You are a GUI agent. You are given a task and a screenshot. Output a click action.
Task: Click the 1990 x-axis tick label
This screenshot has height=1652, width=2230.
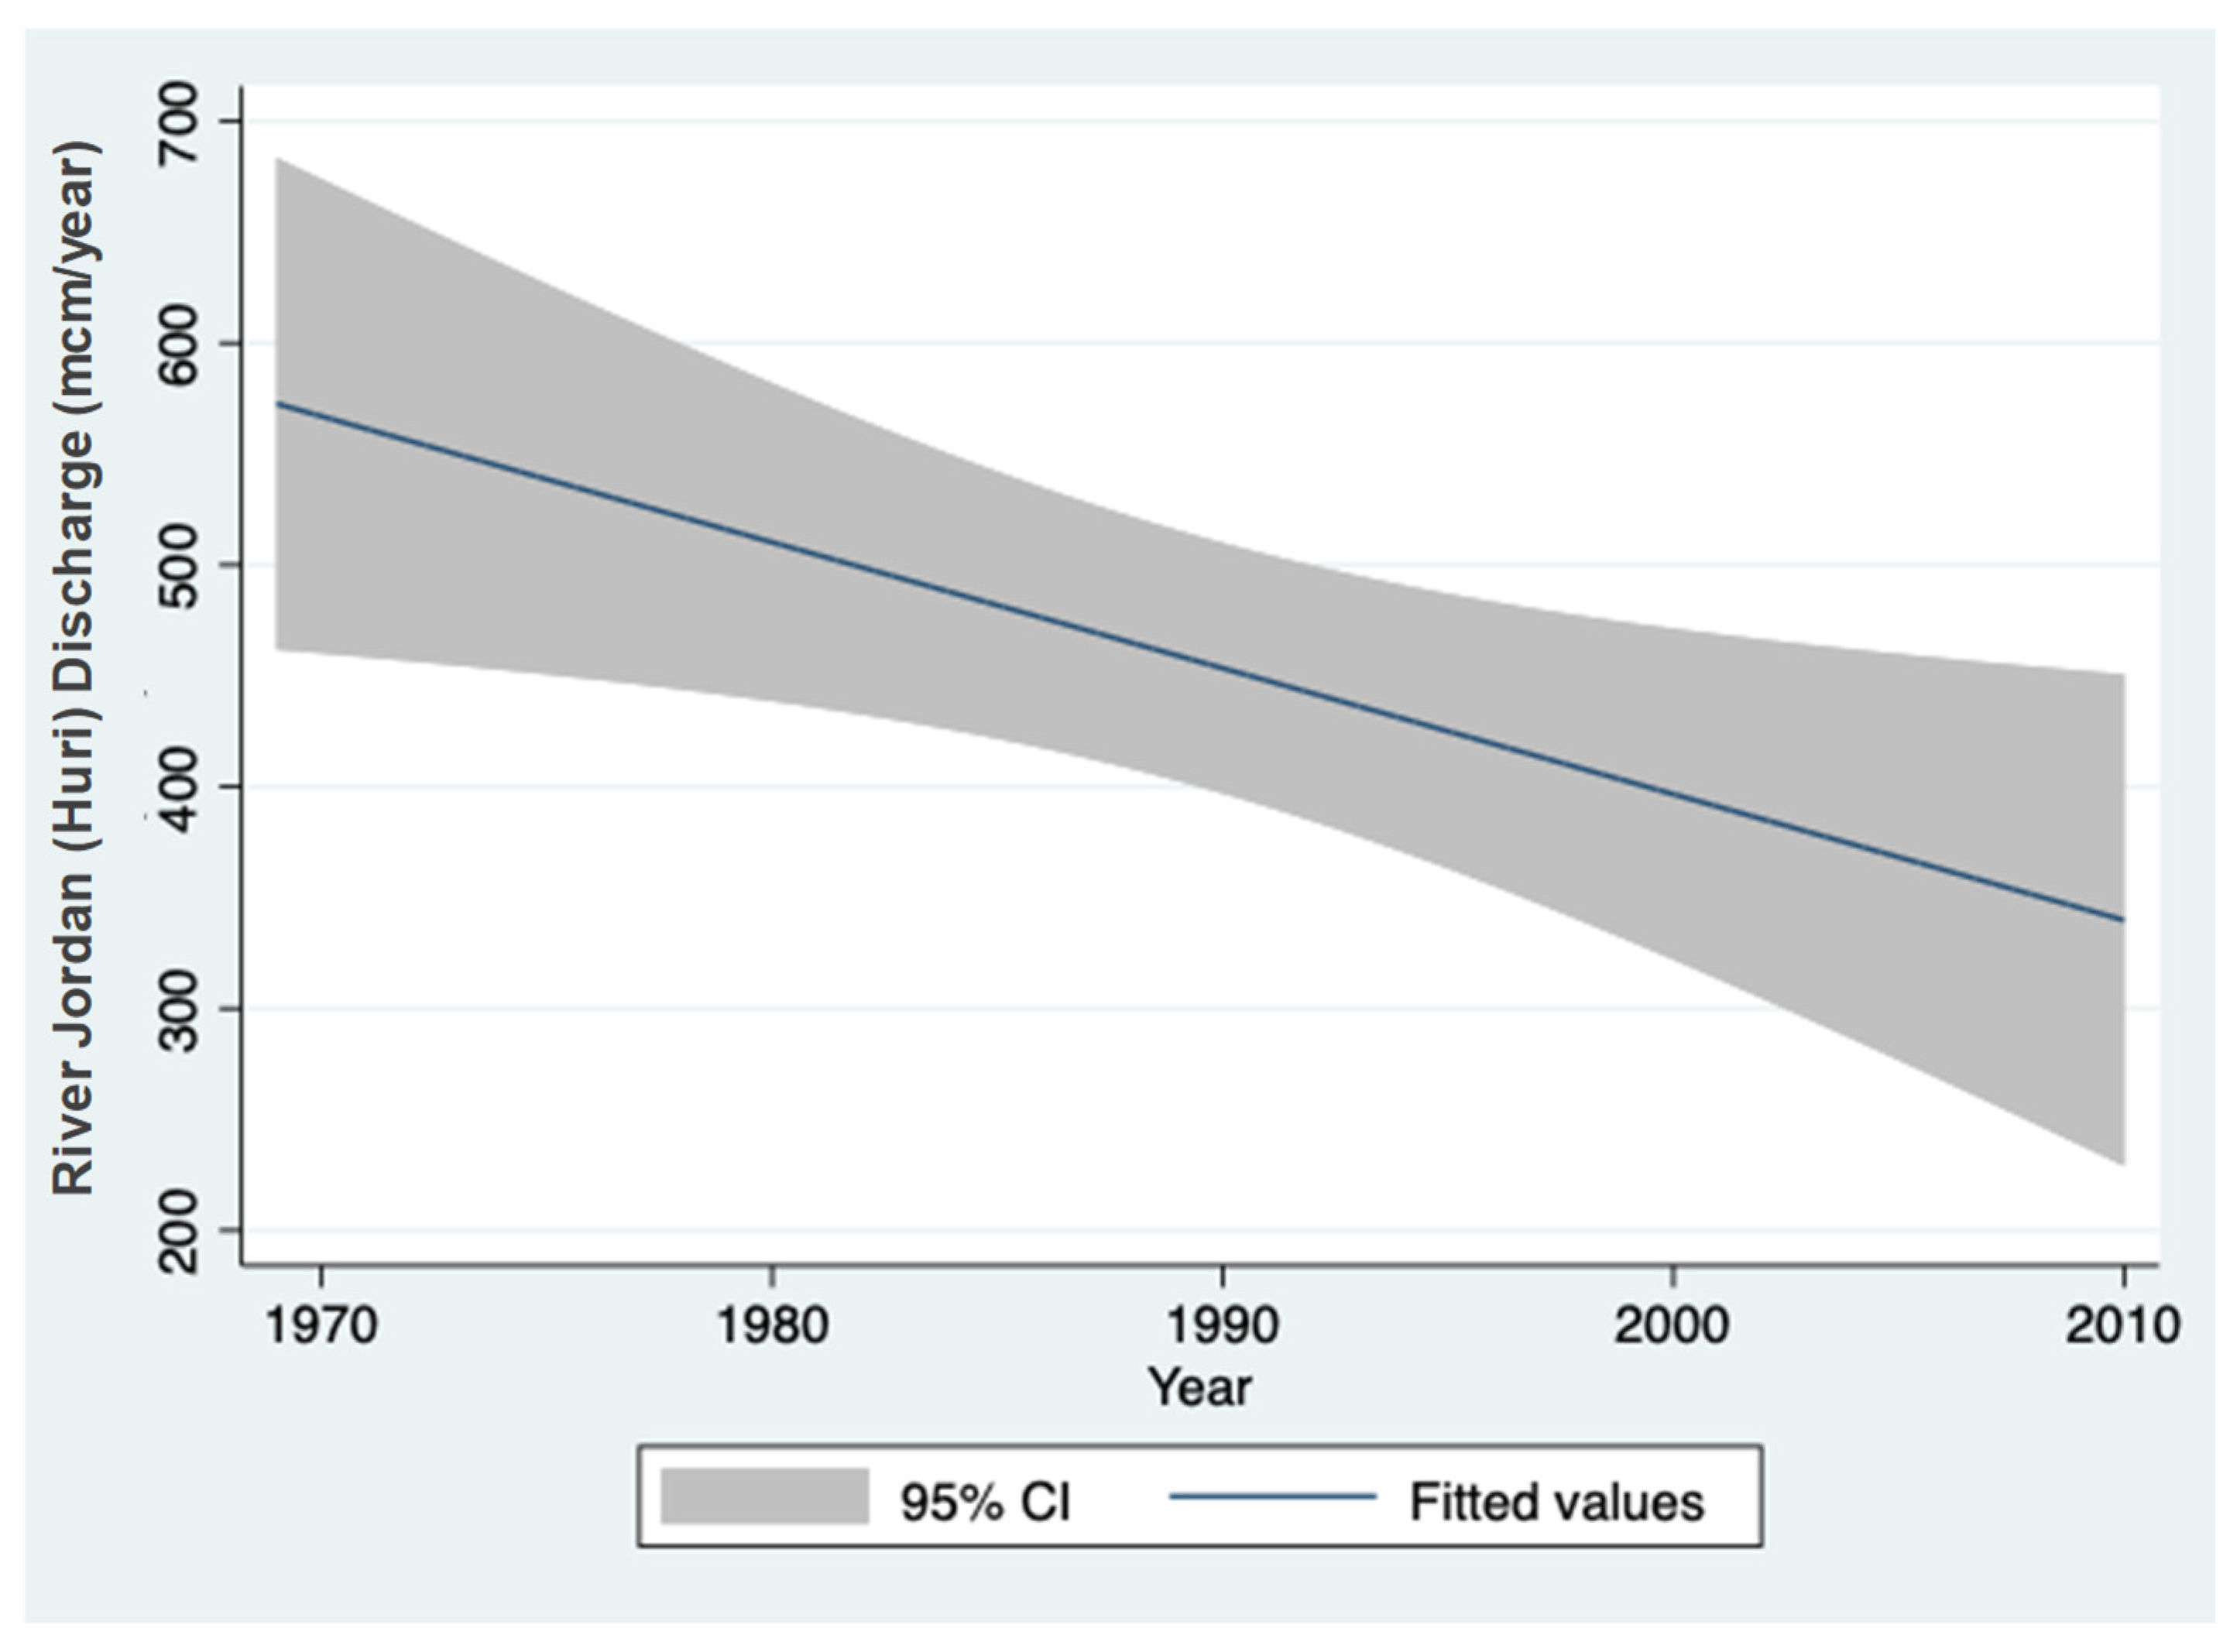[1223, 1326]
